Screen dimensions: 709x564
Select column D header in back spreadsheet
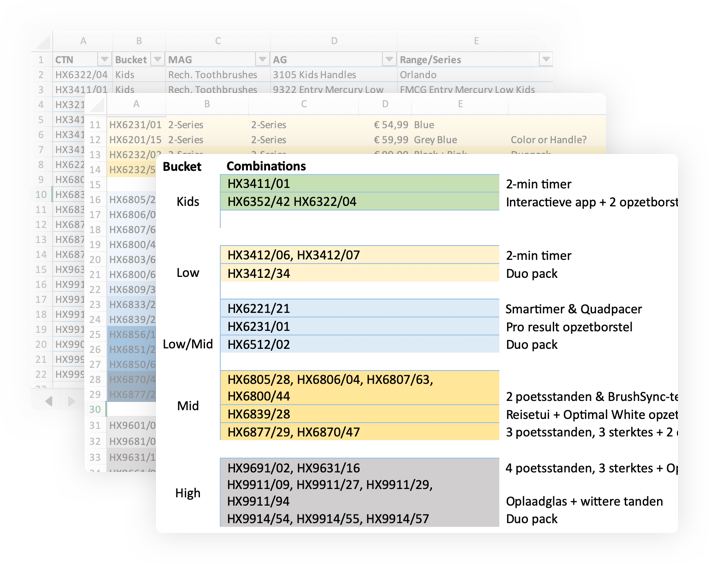[334, 41]
